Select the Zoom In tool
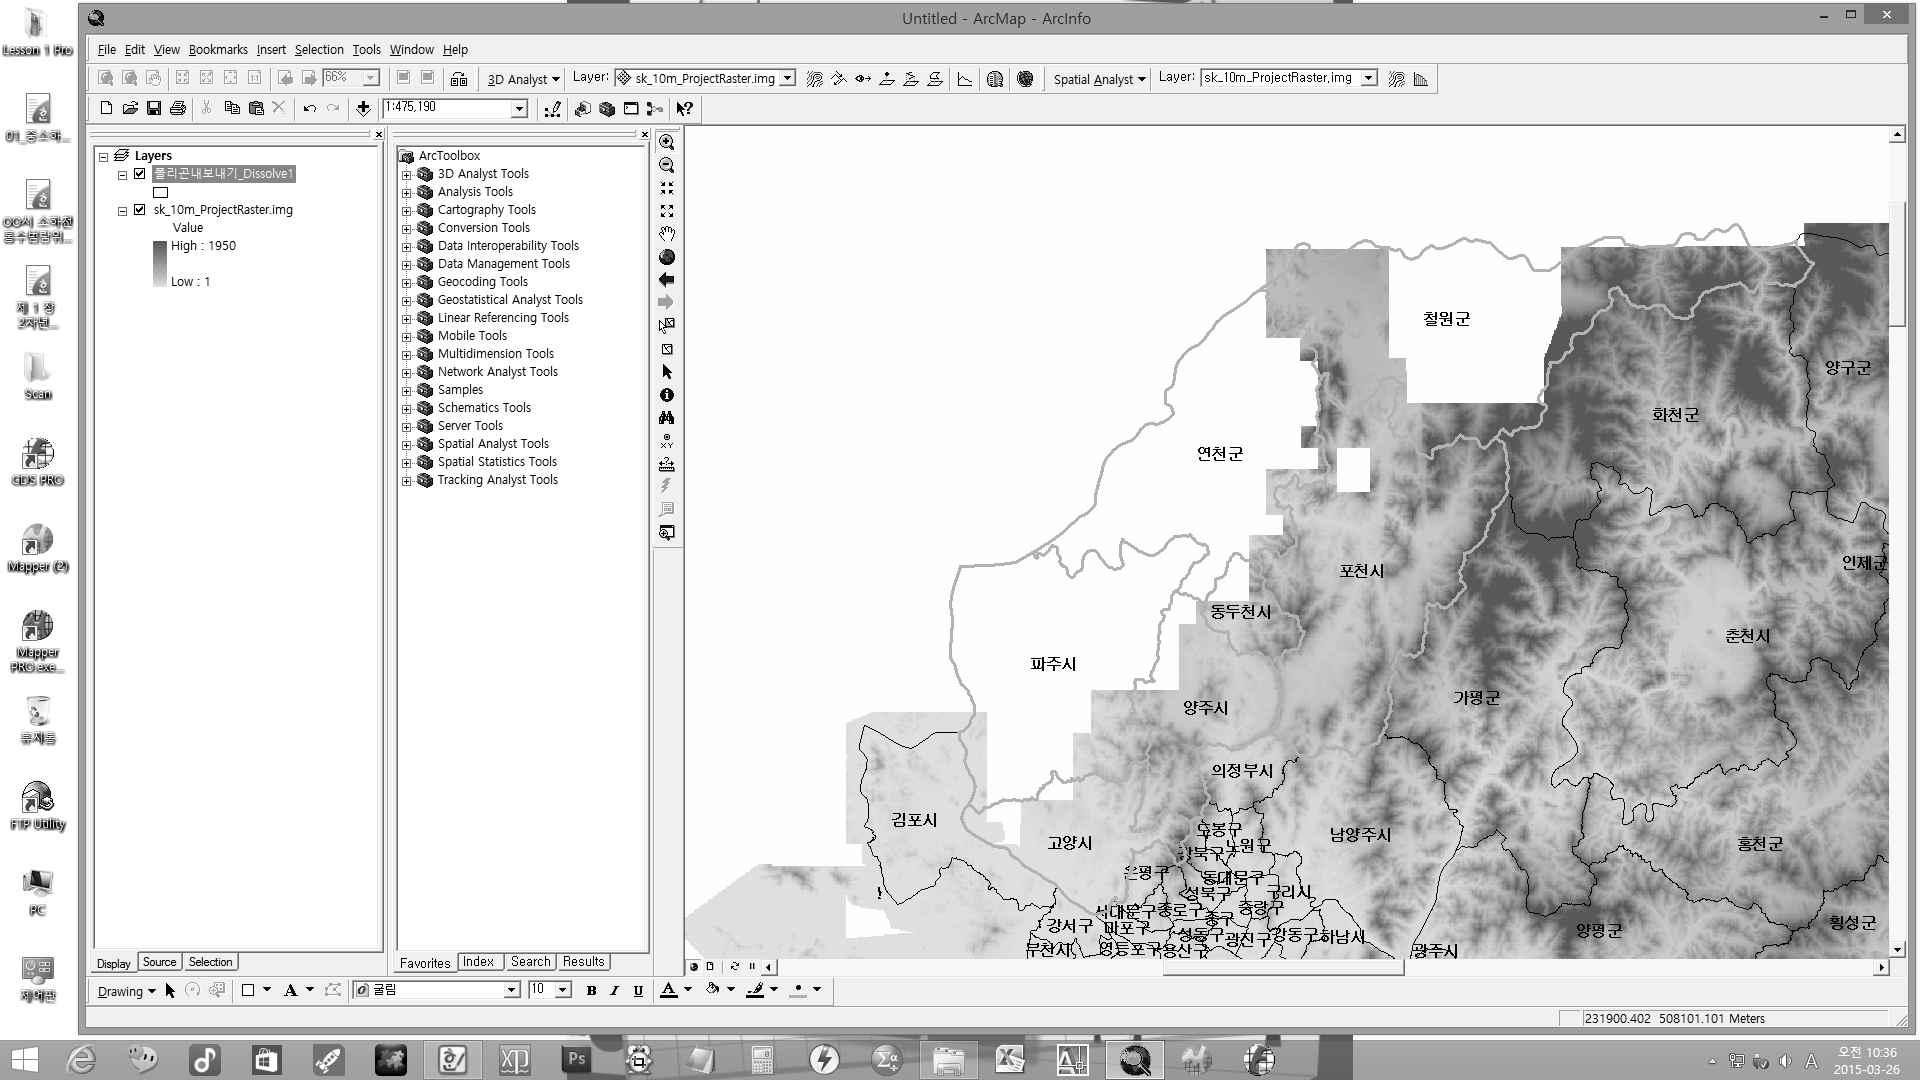This screenshot has height=1080, width=1920. (667, 143)
